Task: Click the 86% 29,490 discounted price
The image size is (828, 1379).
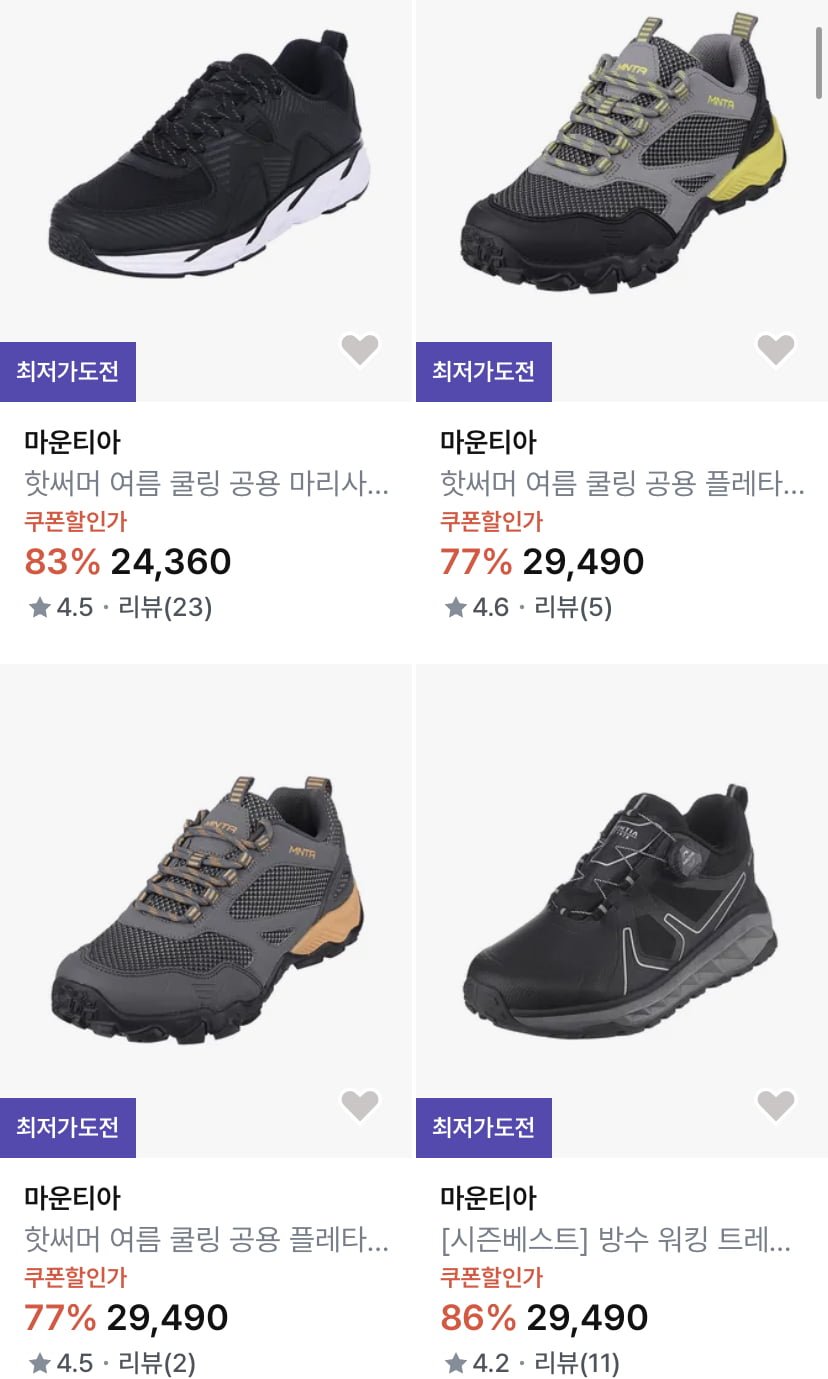Action: point(545,1318)
